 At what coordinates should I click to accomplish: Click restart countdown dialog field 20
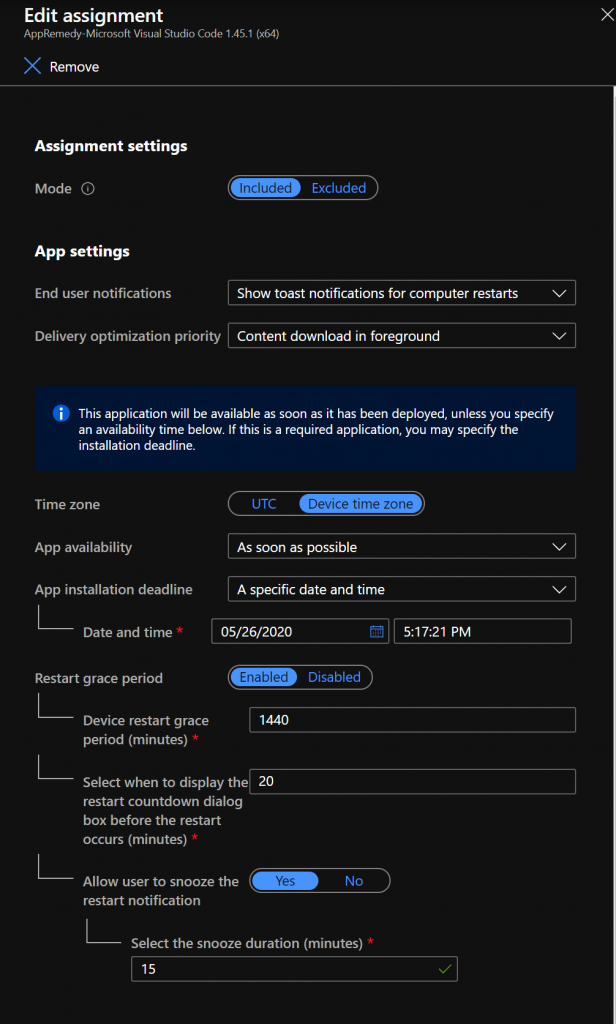(412, 782)
